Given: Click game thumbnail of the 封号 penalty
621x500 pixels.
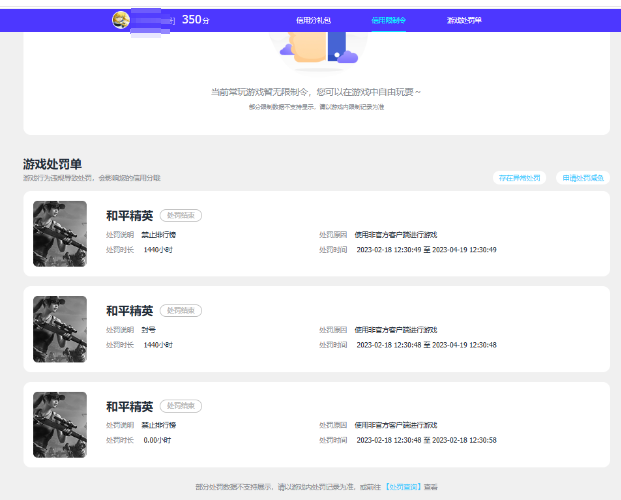Looking at the screenshot, I should tap(60, 329).
